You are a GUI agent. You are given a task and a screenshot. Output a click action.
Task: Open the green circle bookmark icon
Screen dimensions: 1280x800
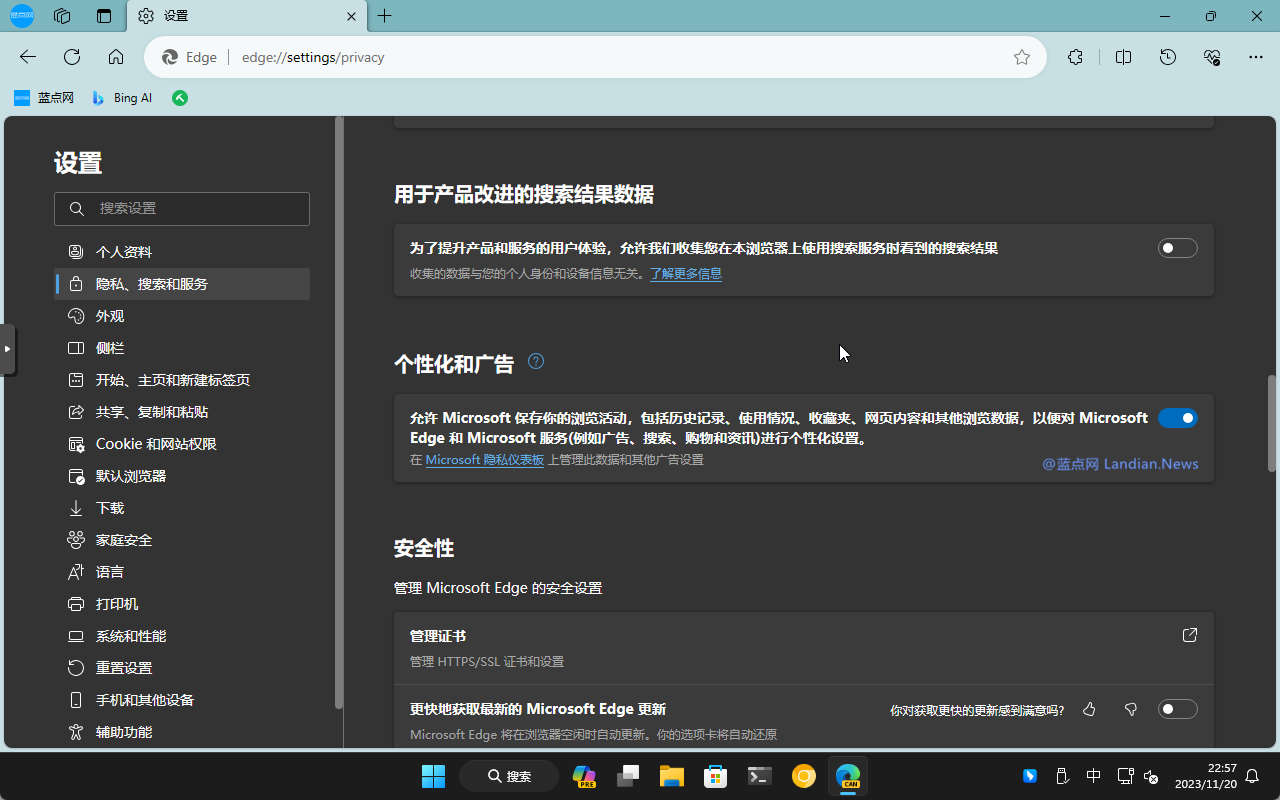tap(180, 98)
